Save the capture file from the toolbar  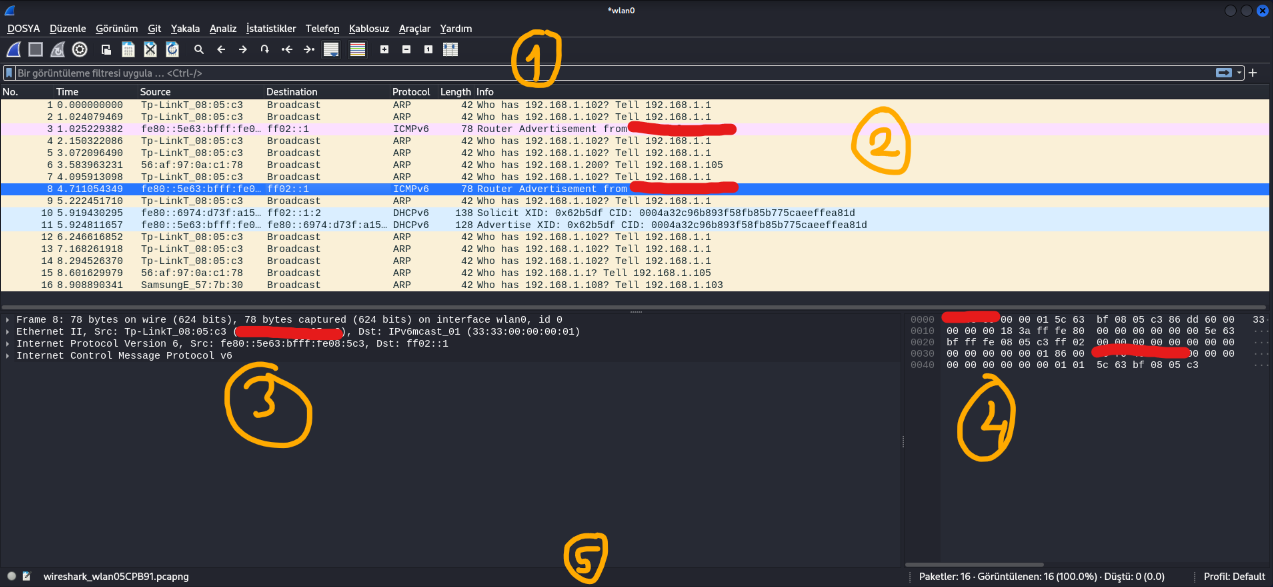(128, 48)
